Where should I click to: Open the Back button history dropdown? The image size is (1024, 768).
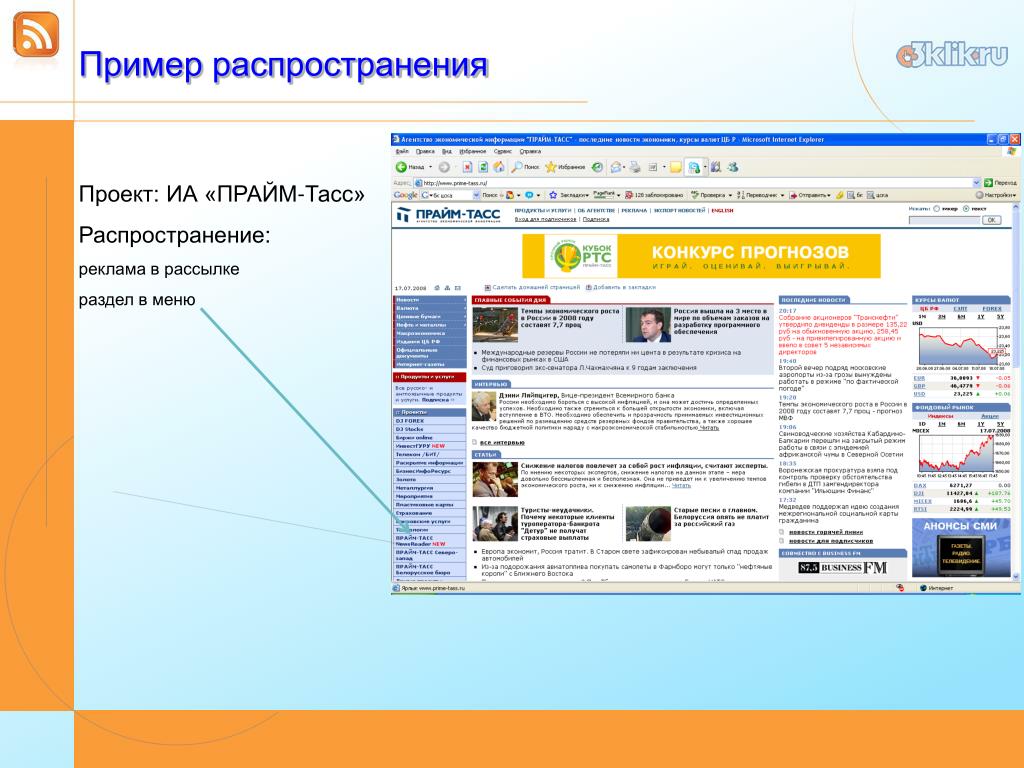click(x=430, y=167)
